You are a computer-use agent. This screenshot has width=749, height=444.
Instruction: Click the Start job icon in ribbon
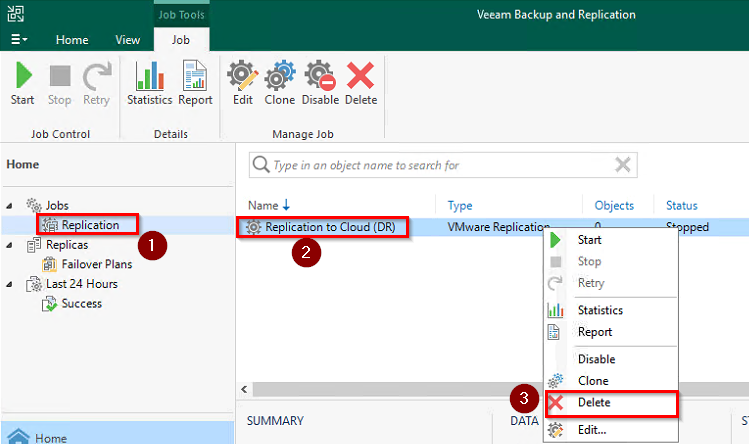pos(23,76)
